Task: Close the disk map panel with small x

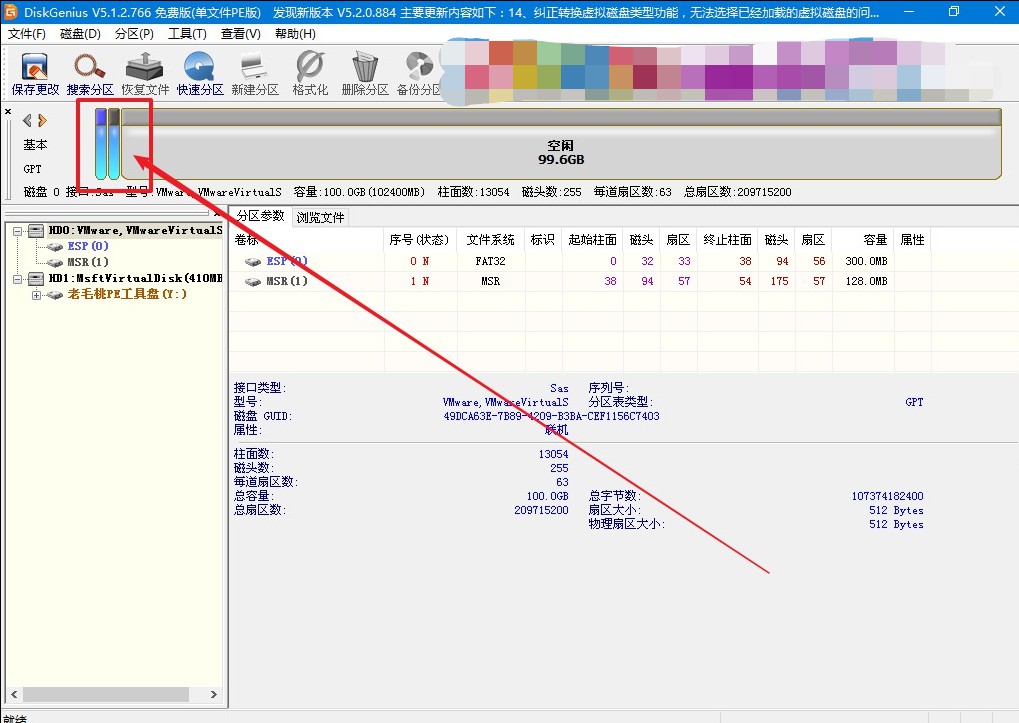Action: tap(8, 112)
